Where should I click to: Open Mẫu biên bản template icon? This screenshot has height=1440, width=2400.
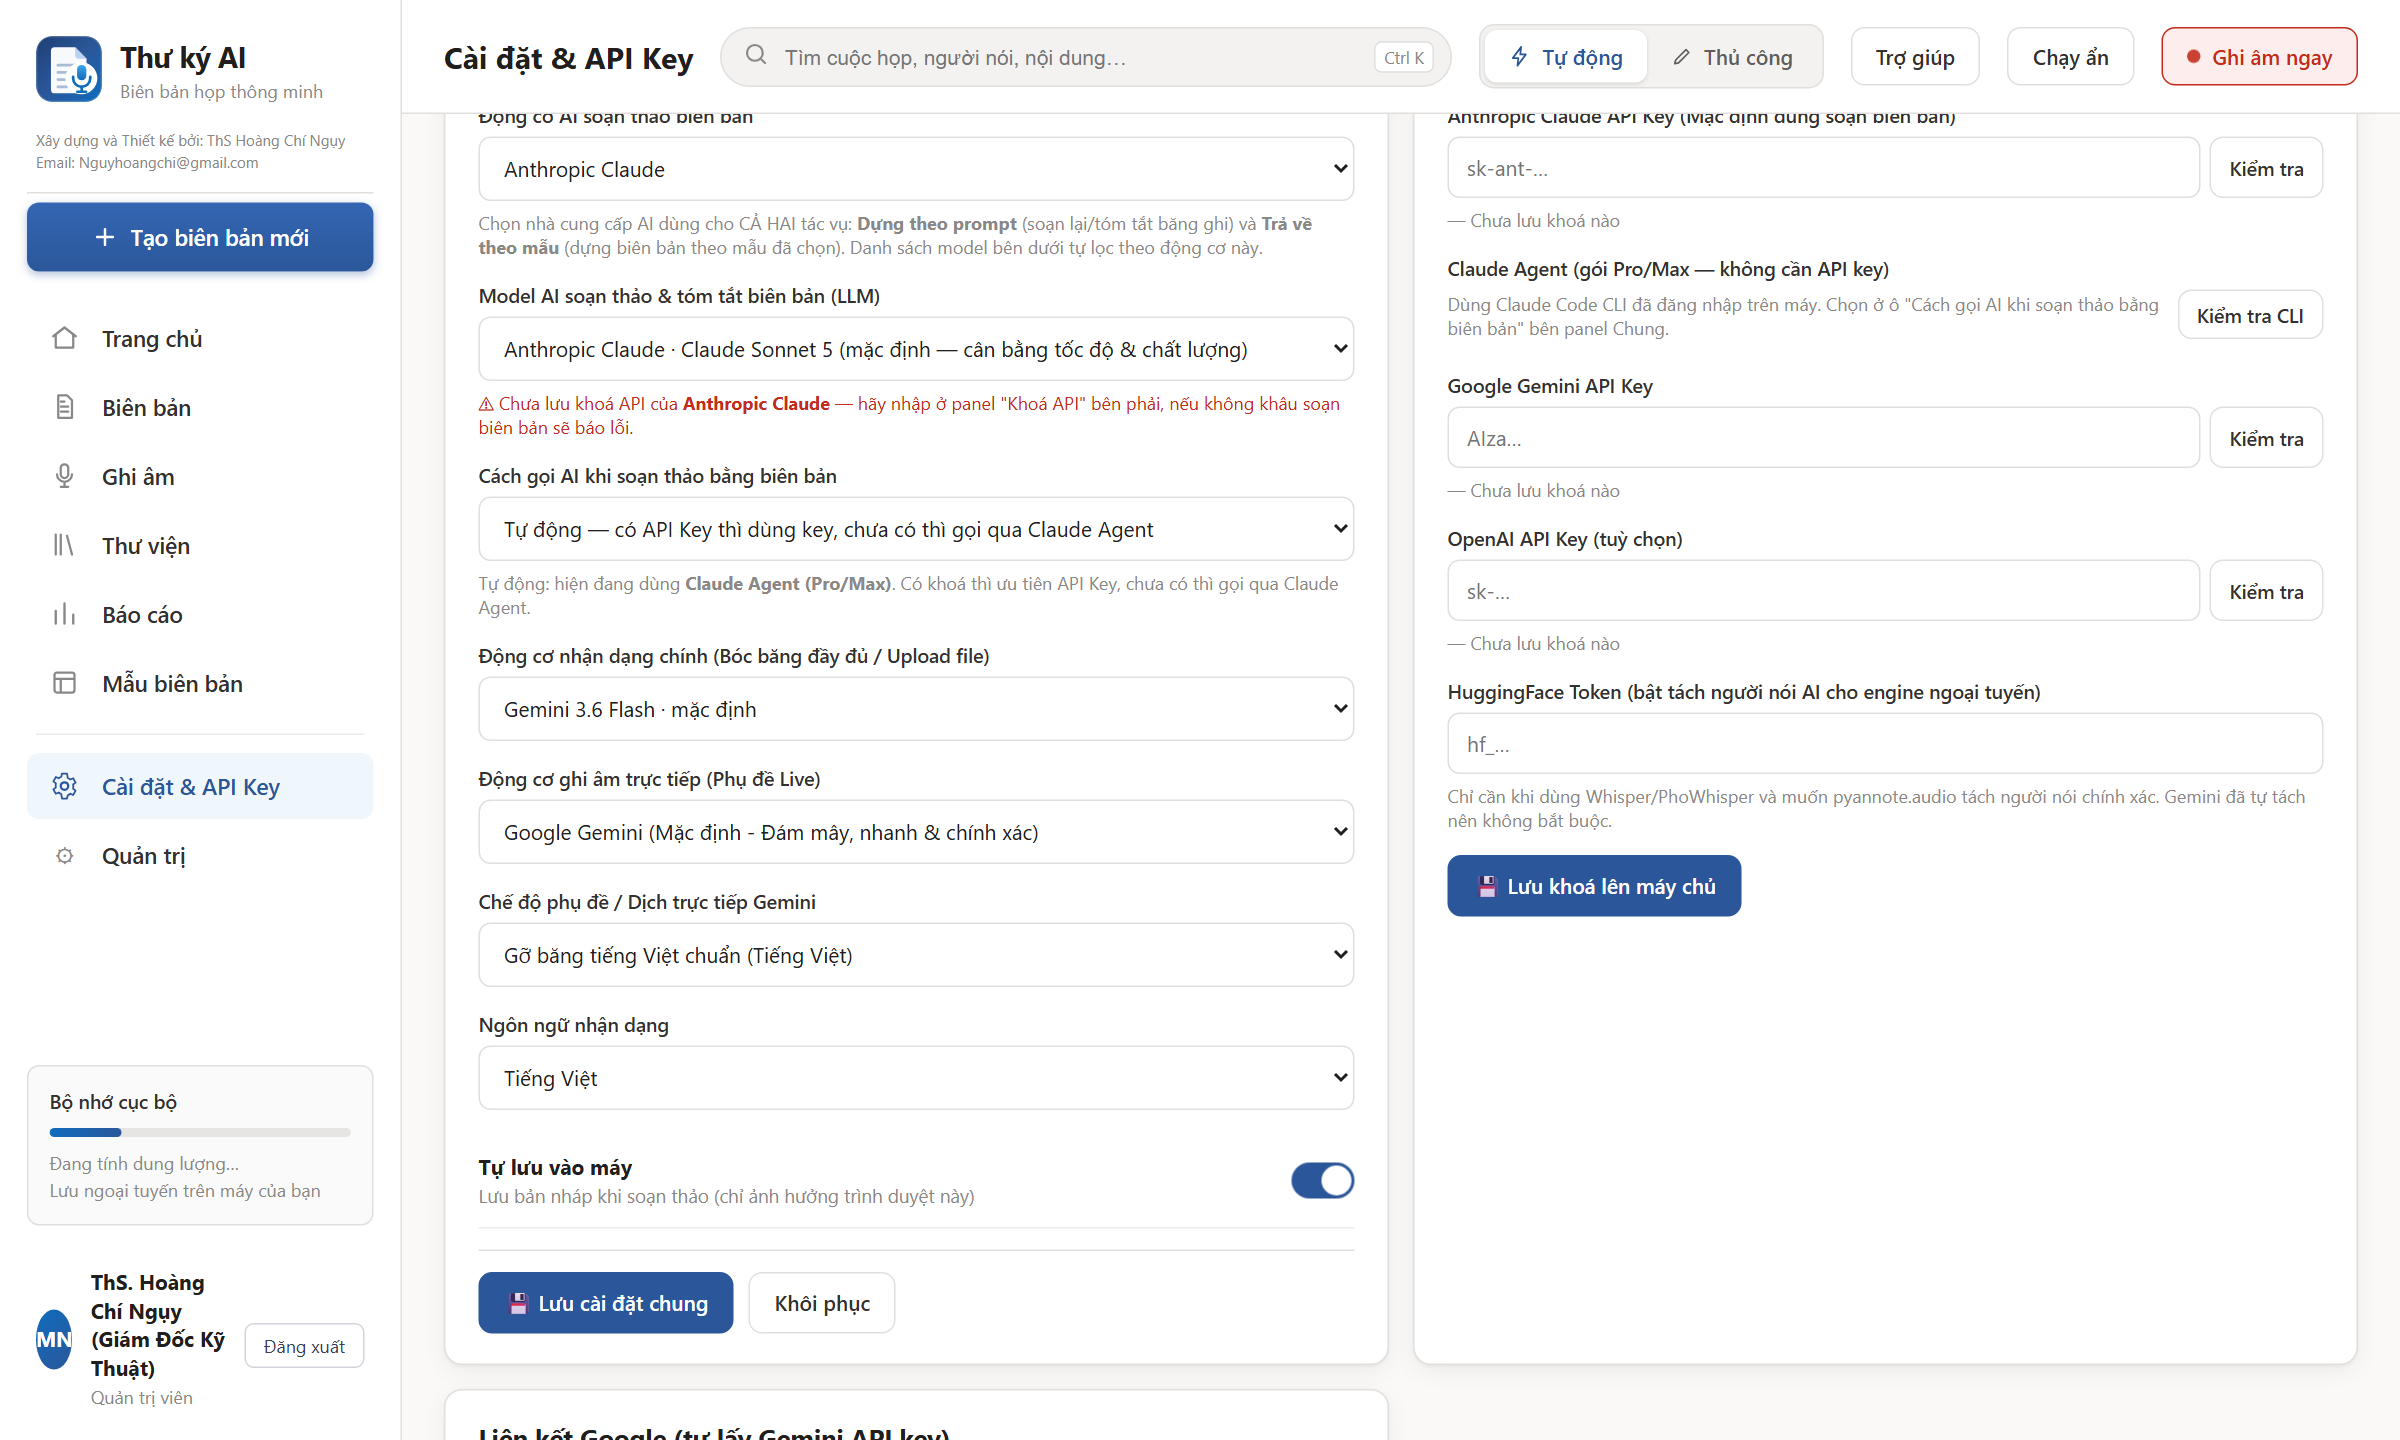tap(64, 683)
